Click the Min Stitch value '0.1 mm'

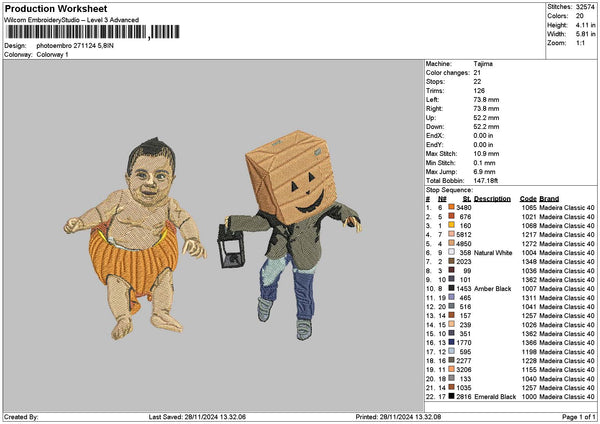point(484,163)
